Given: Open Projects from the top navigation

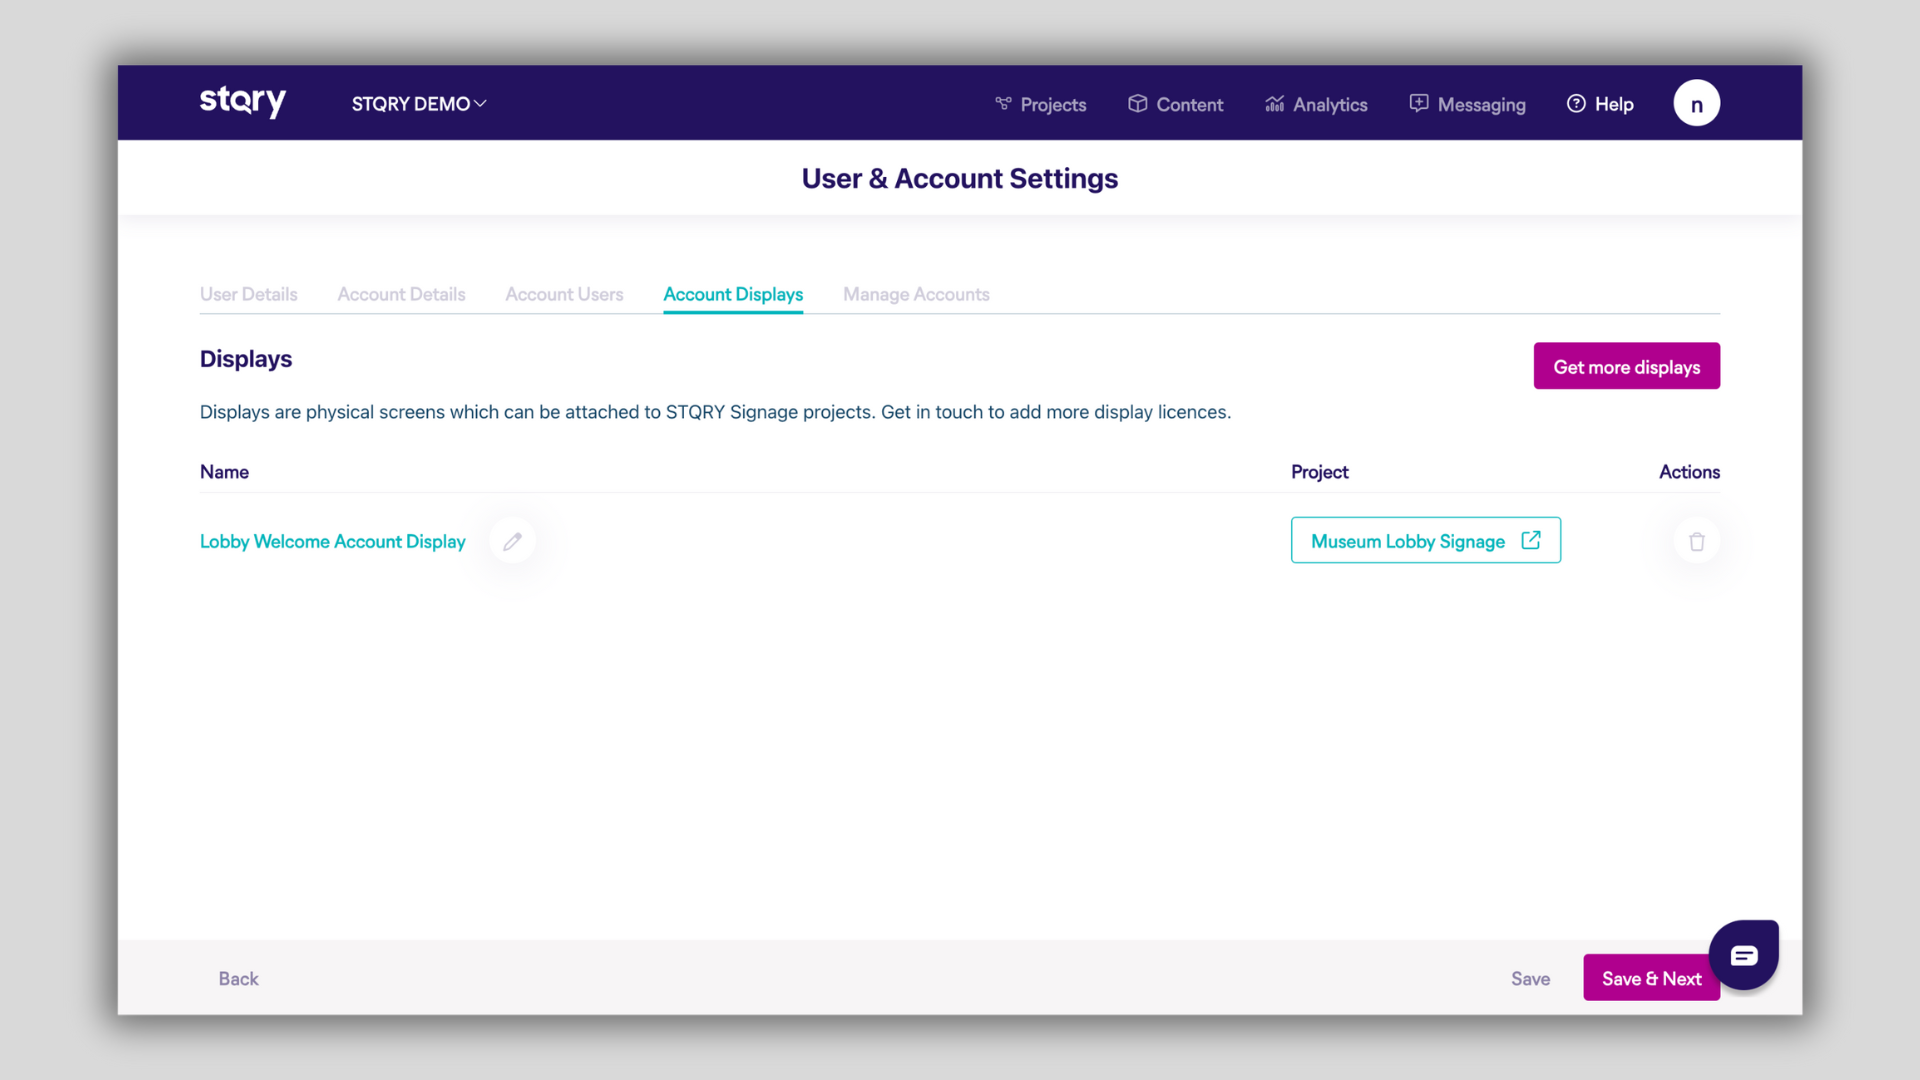Looking at the screenshot, I should pyautogui.click(x=1040, y=104).
